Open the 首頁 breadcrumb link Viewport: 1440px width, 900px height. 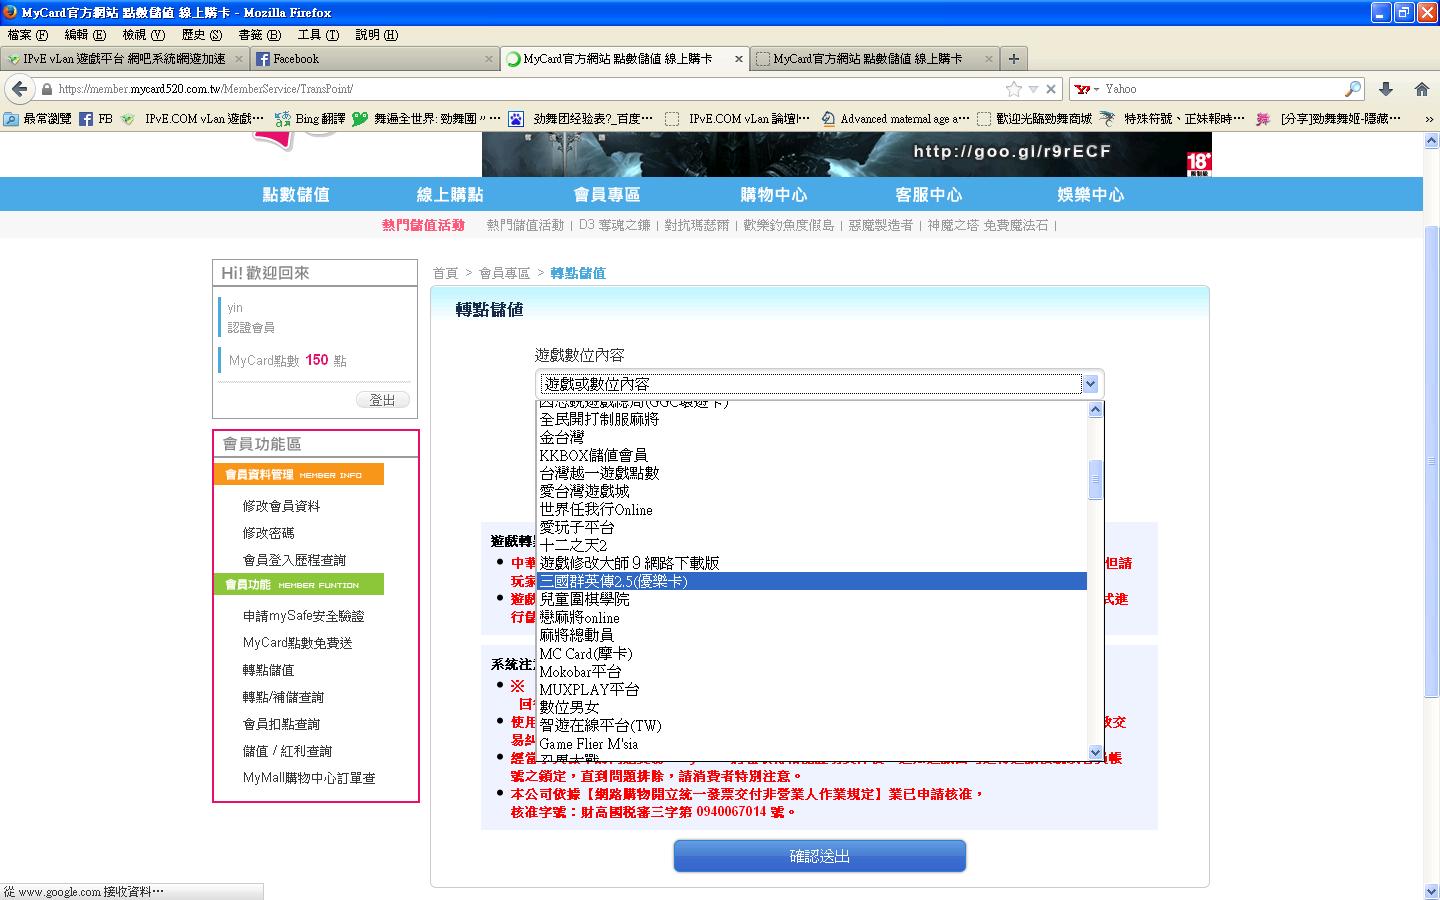pyautogui.click(x=445, y=273)
